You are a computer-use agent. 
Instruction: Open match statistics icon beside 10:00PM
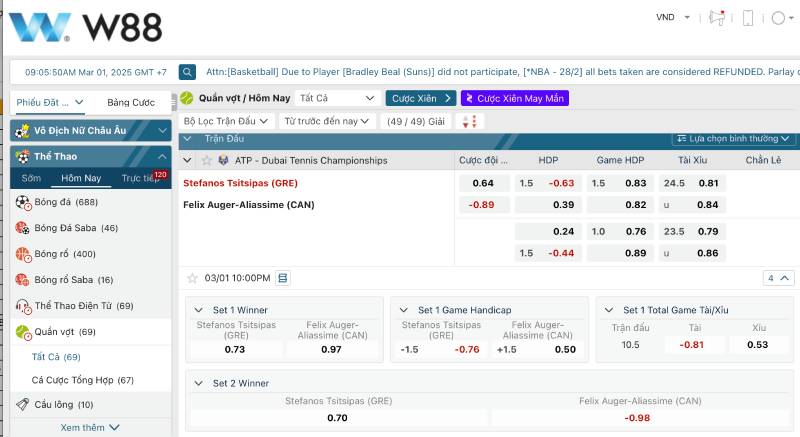[283, 278]
